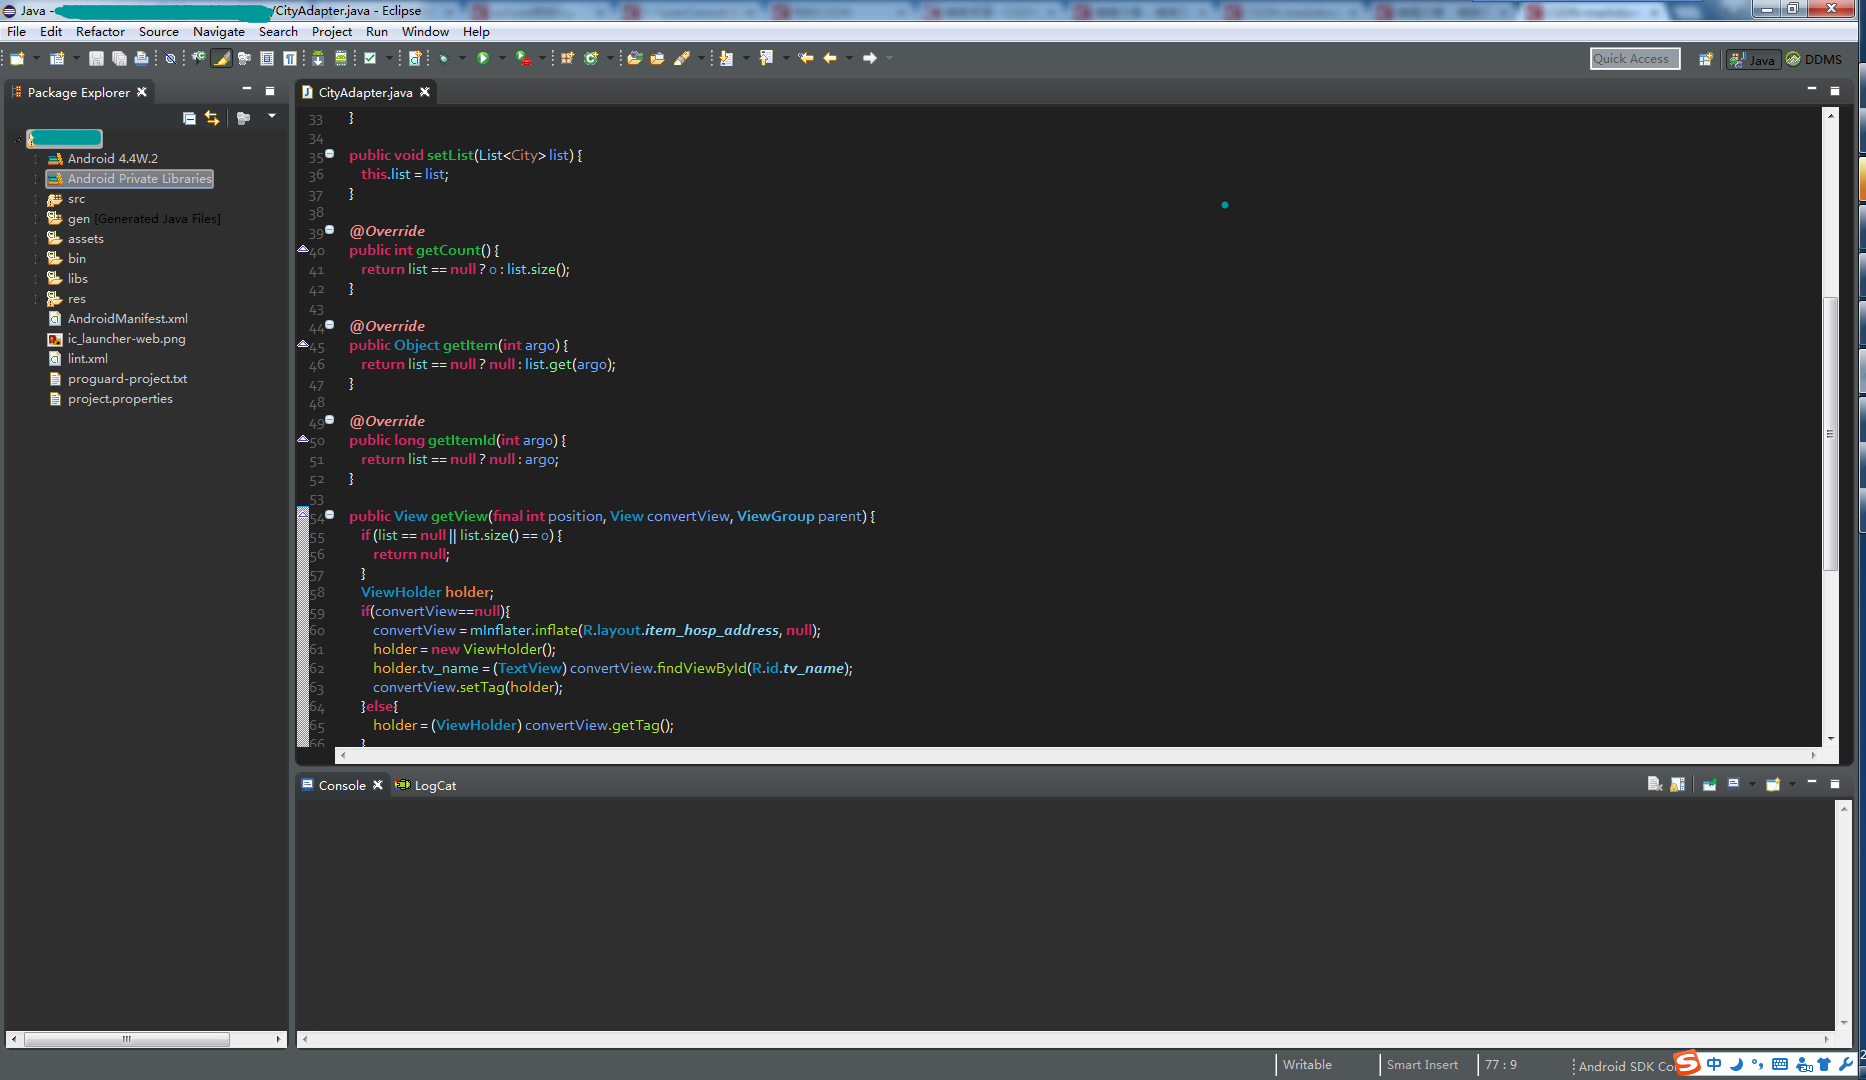Open dropdown beside the Lint checkmark icon
The height and width of the screenshot is (1080, 1866).
[389, 58]
